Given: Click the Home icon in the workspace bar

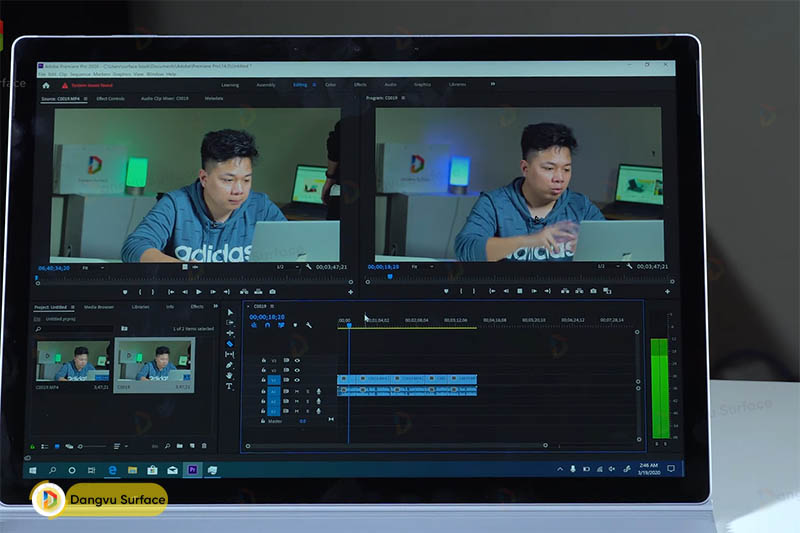Looking at the screenshot, I should pos(46,85).
